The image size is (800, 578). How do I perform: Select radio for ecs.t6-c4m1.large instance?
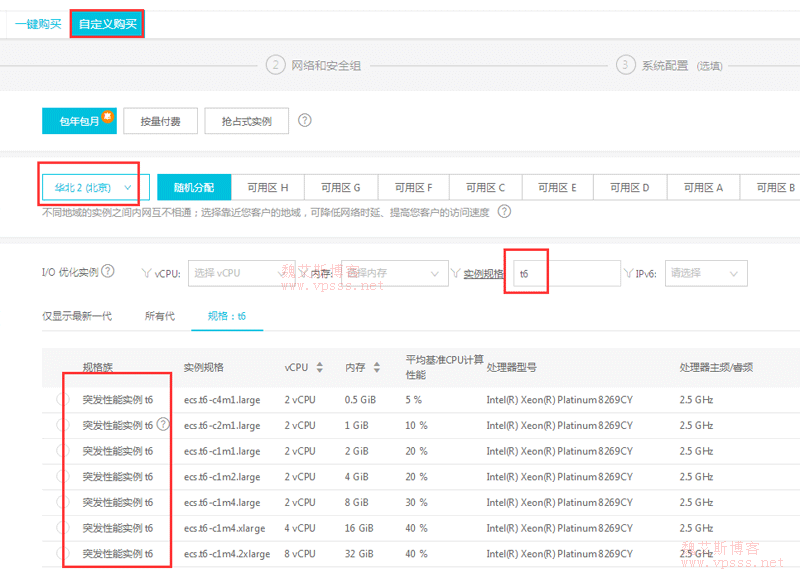coord(63,400)
